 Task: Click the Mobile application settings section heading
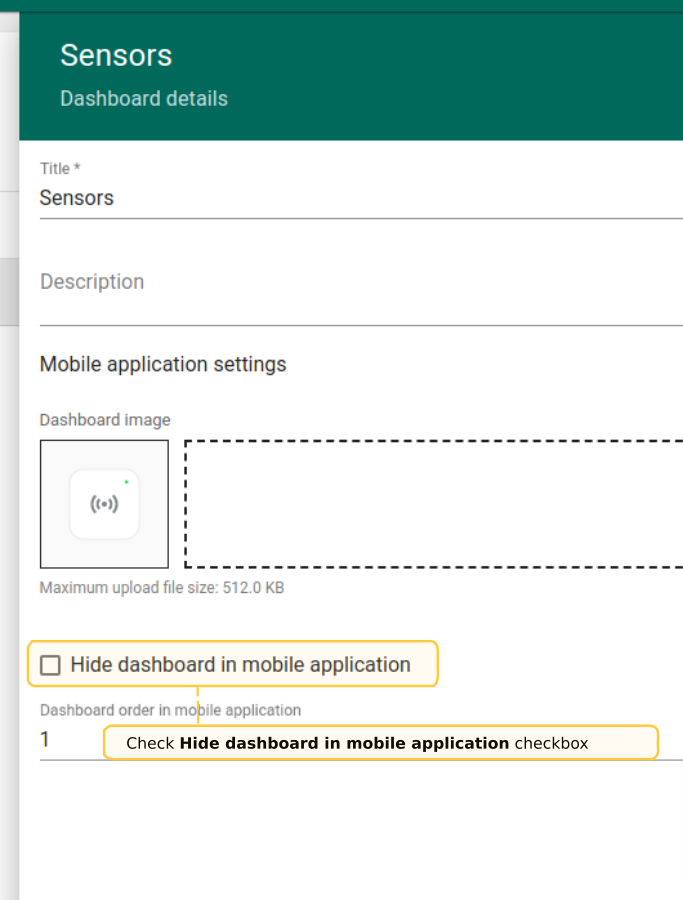click(163, 364)
